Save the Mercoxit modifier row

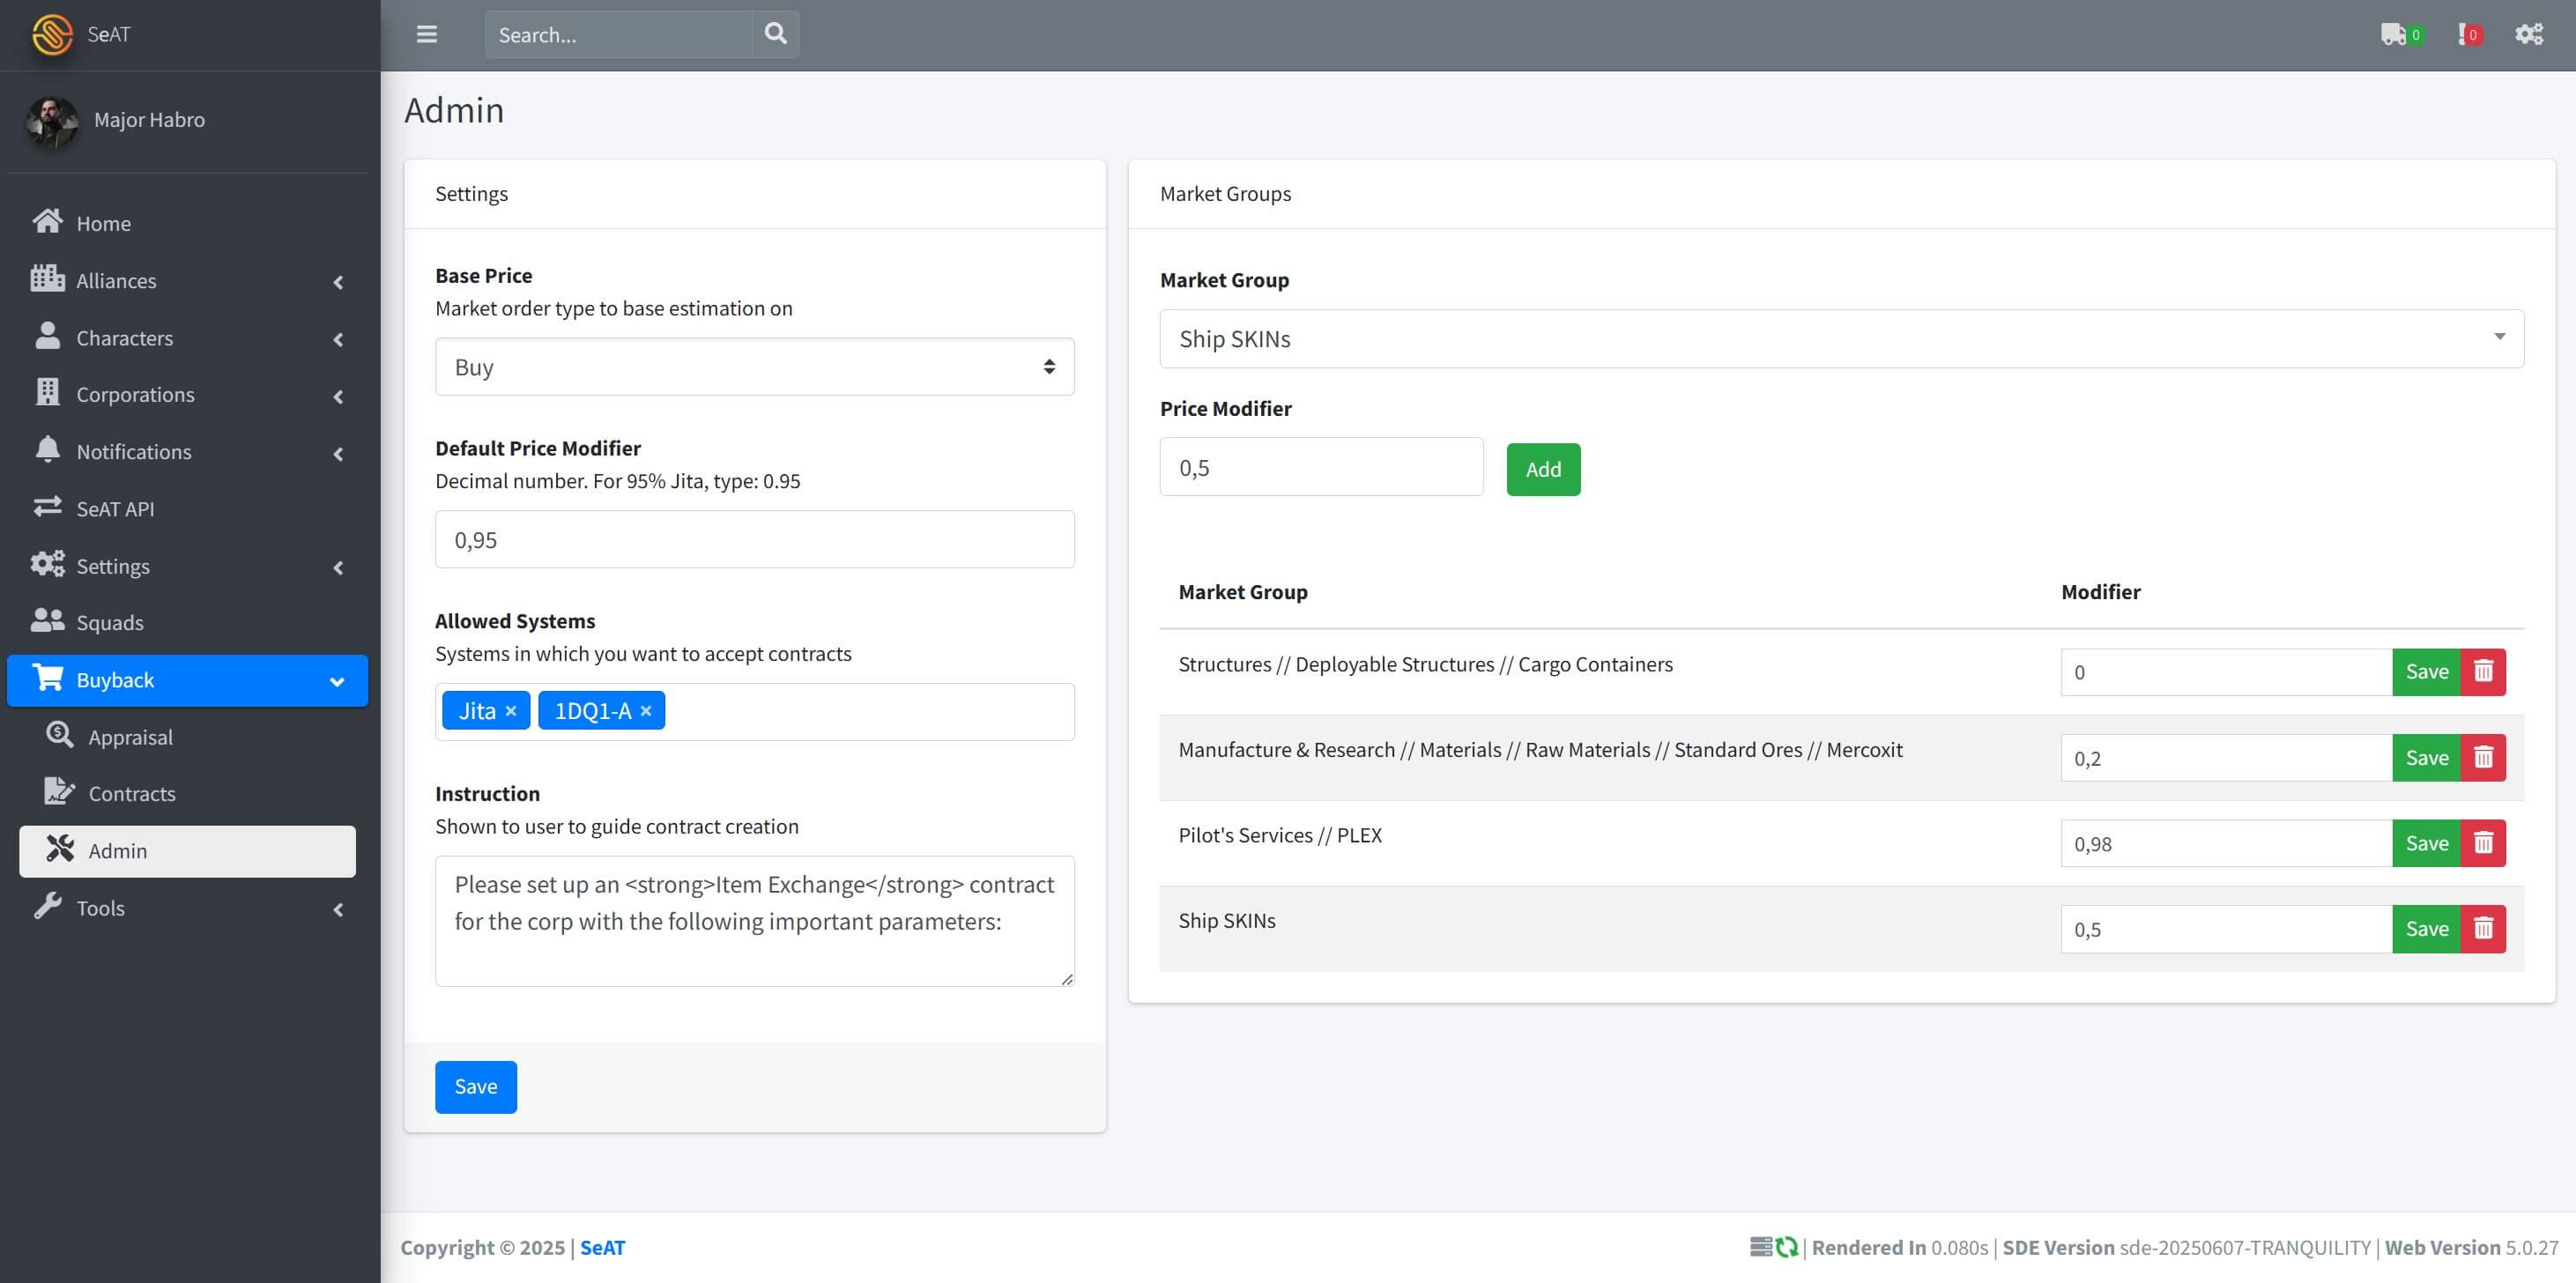pyautogui.click(x=2426, y=758)
